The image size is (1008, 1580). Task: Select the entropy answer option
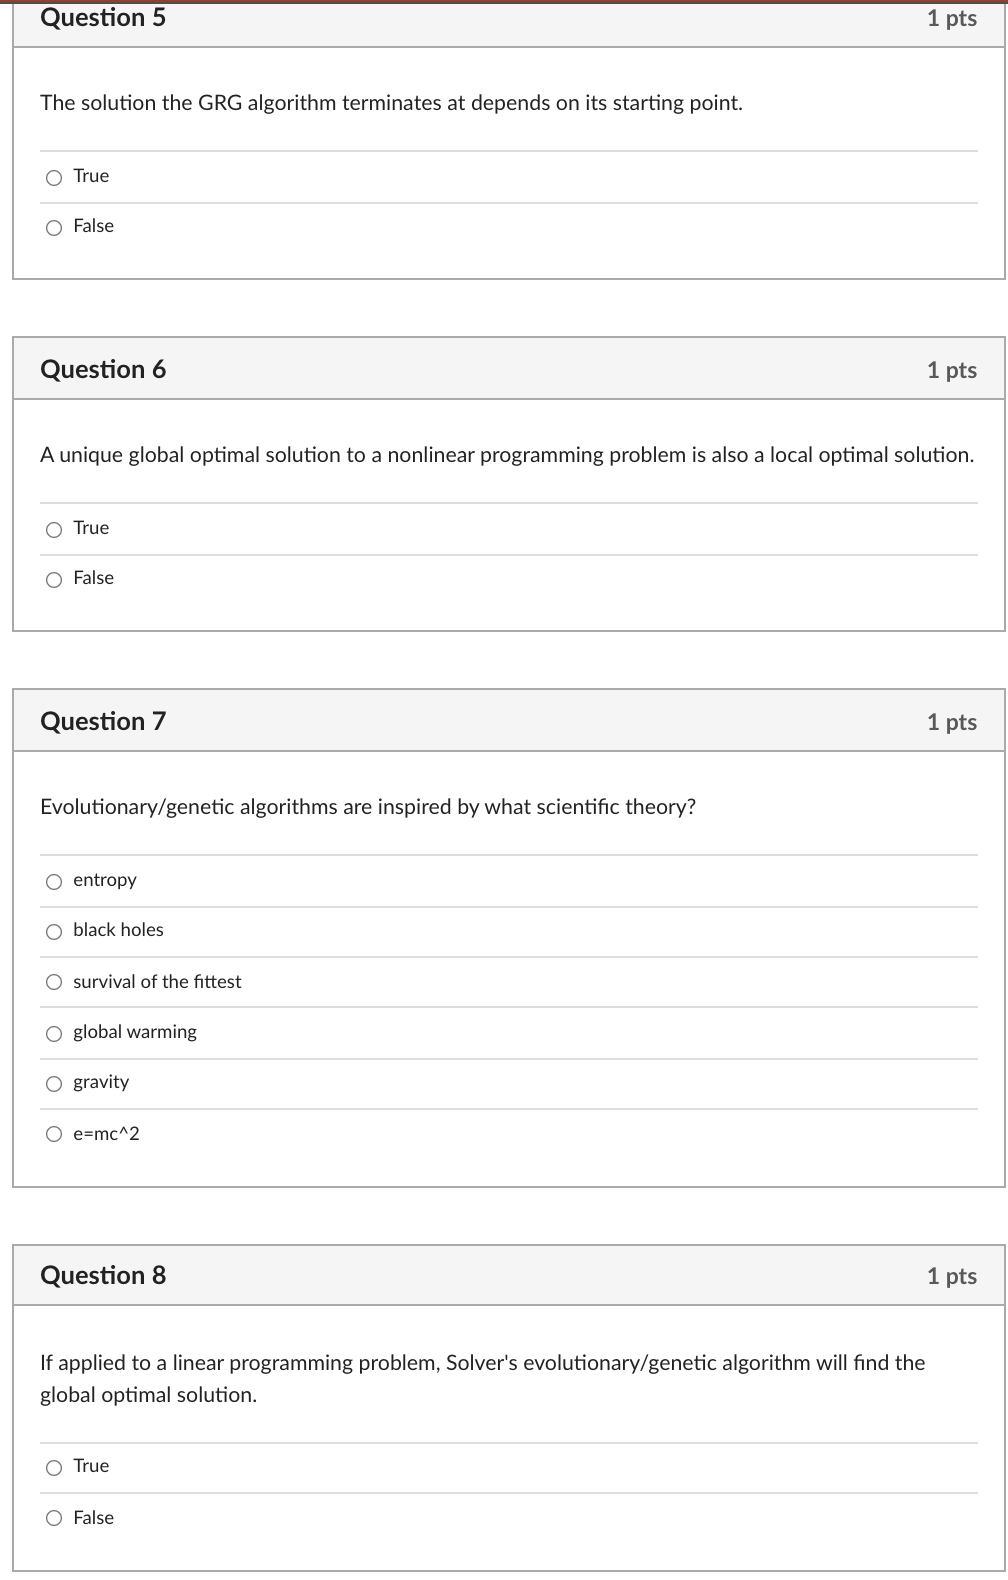[x=53, y=881]
